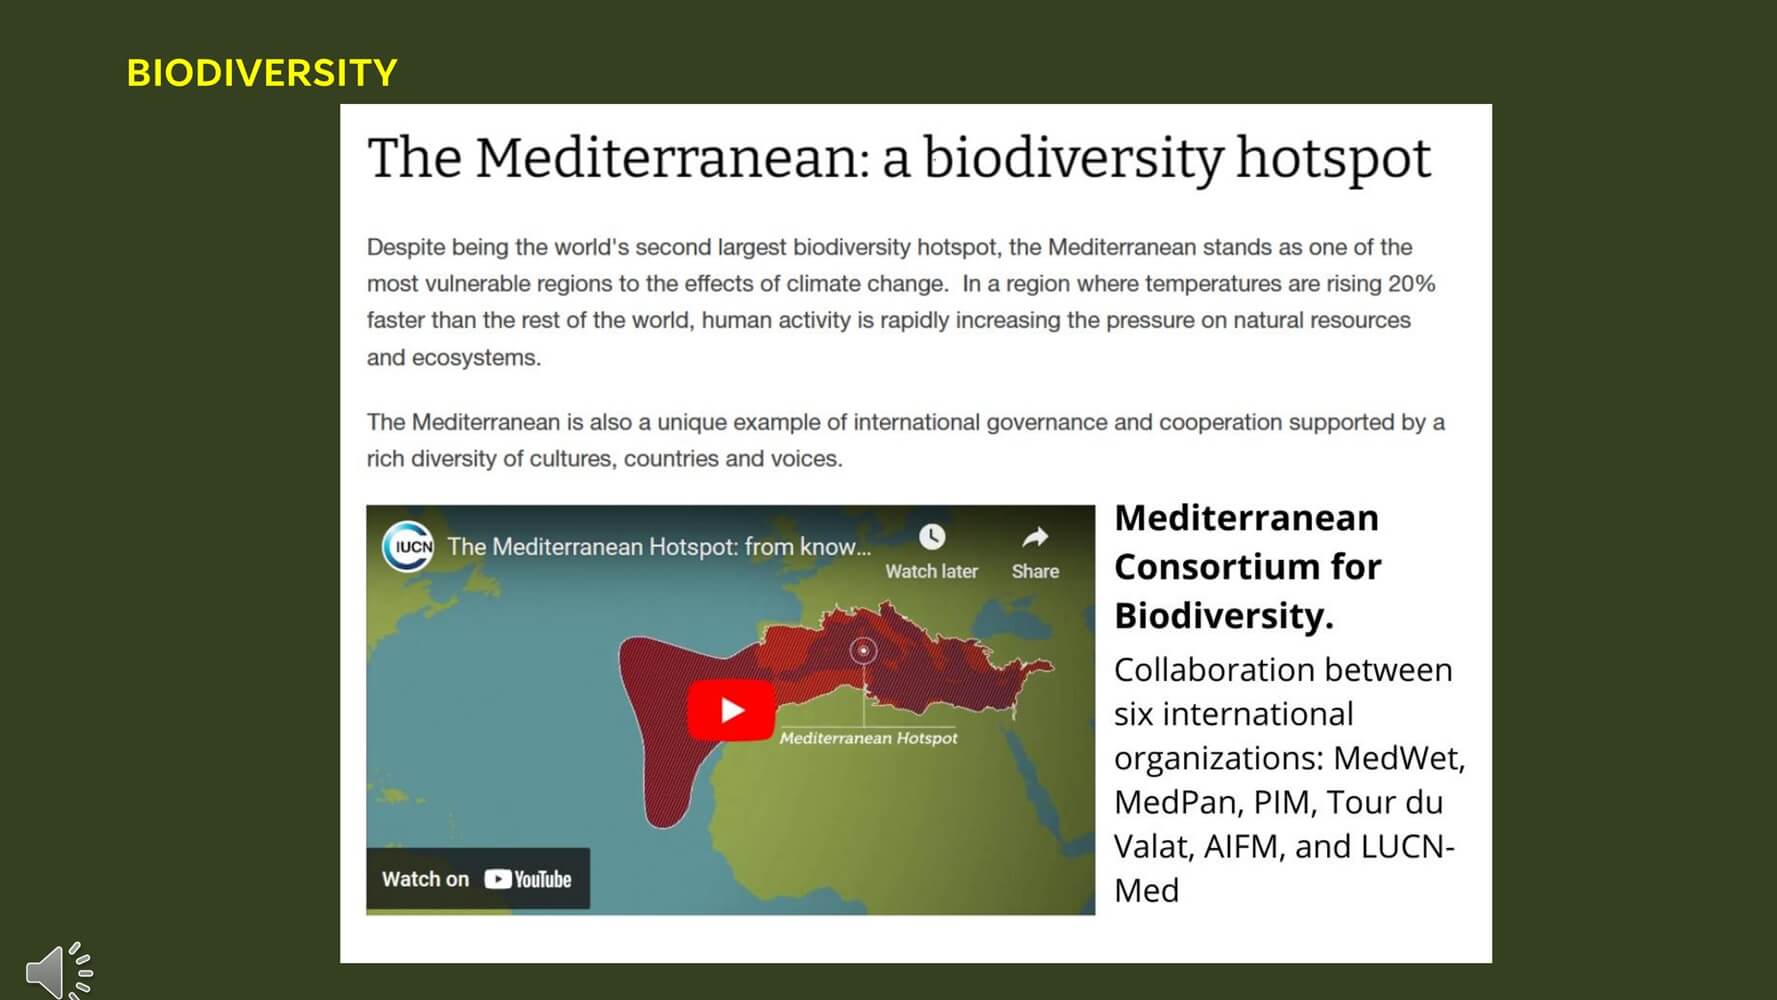Open the video title 'The Mediterranean Hotspot'

click(659, 547)
